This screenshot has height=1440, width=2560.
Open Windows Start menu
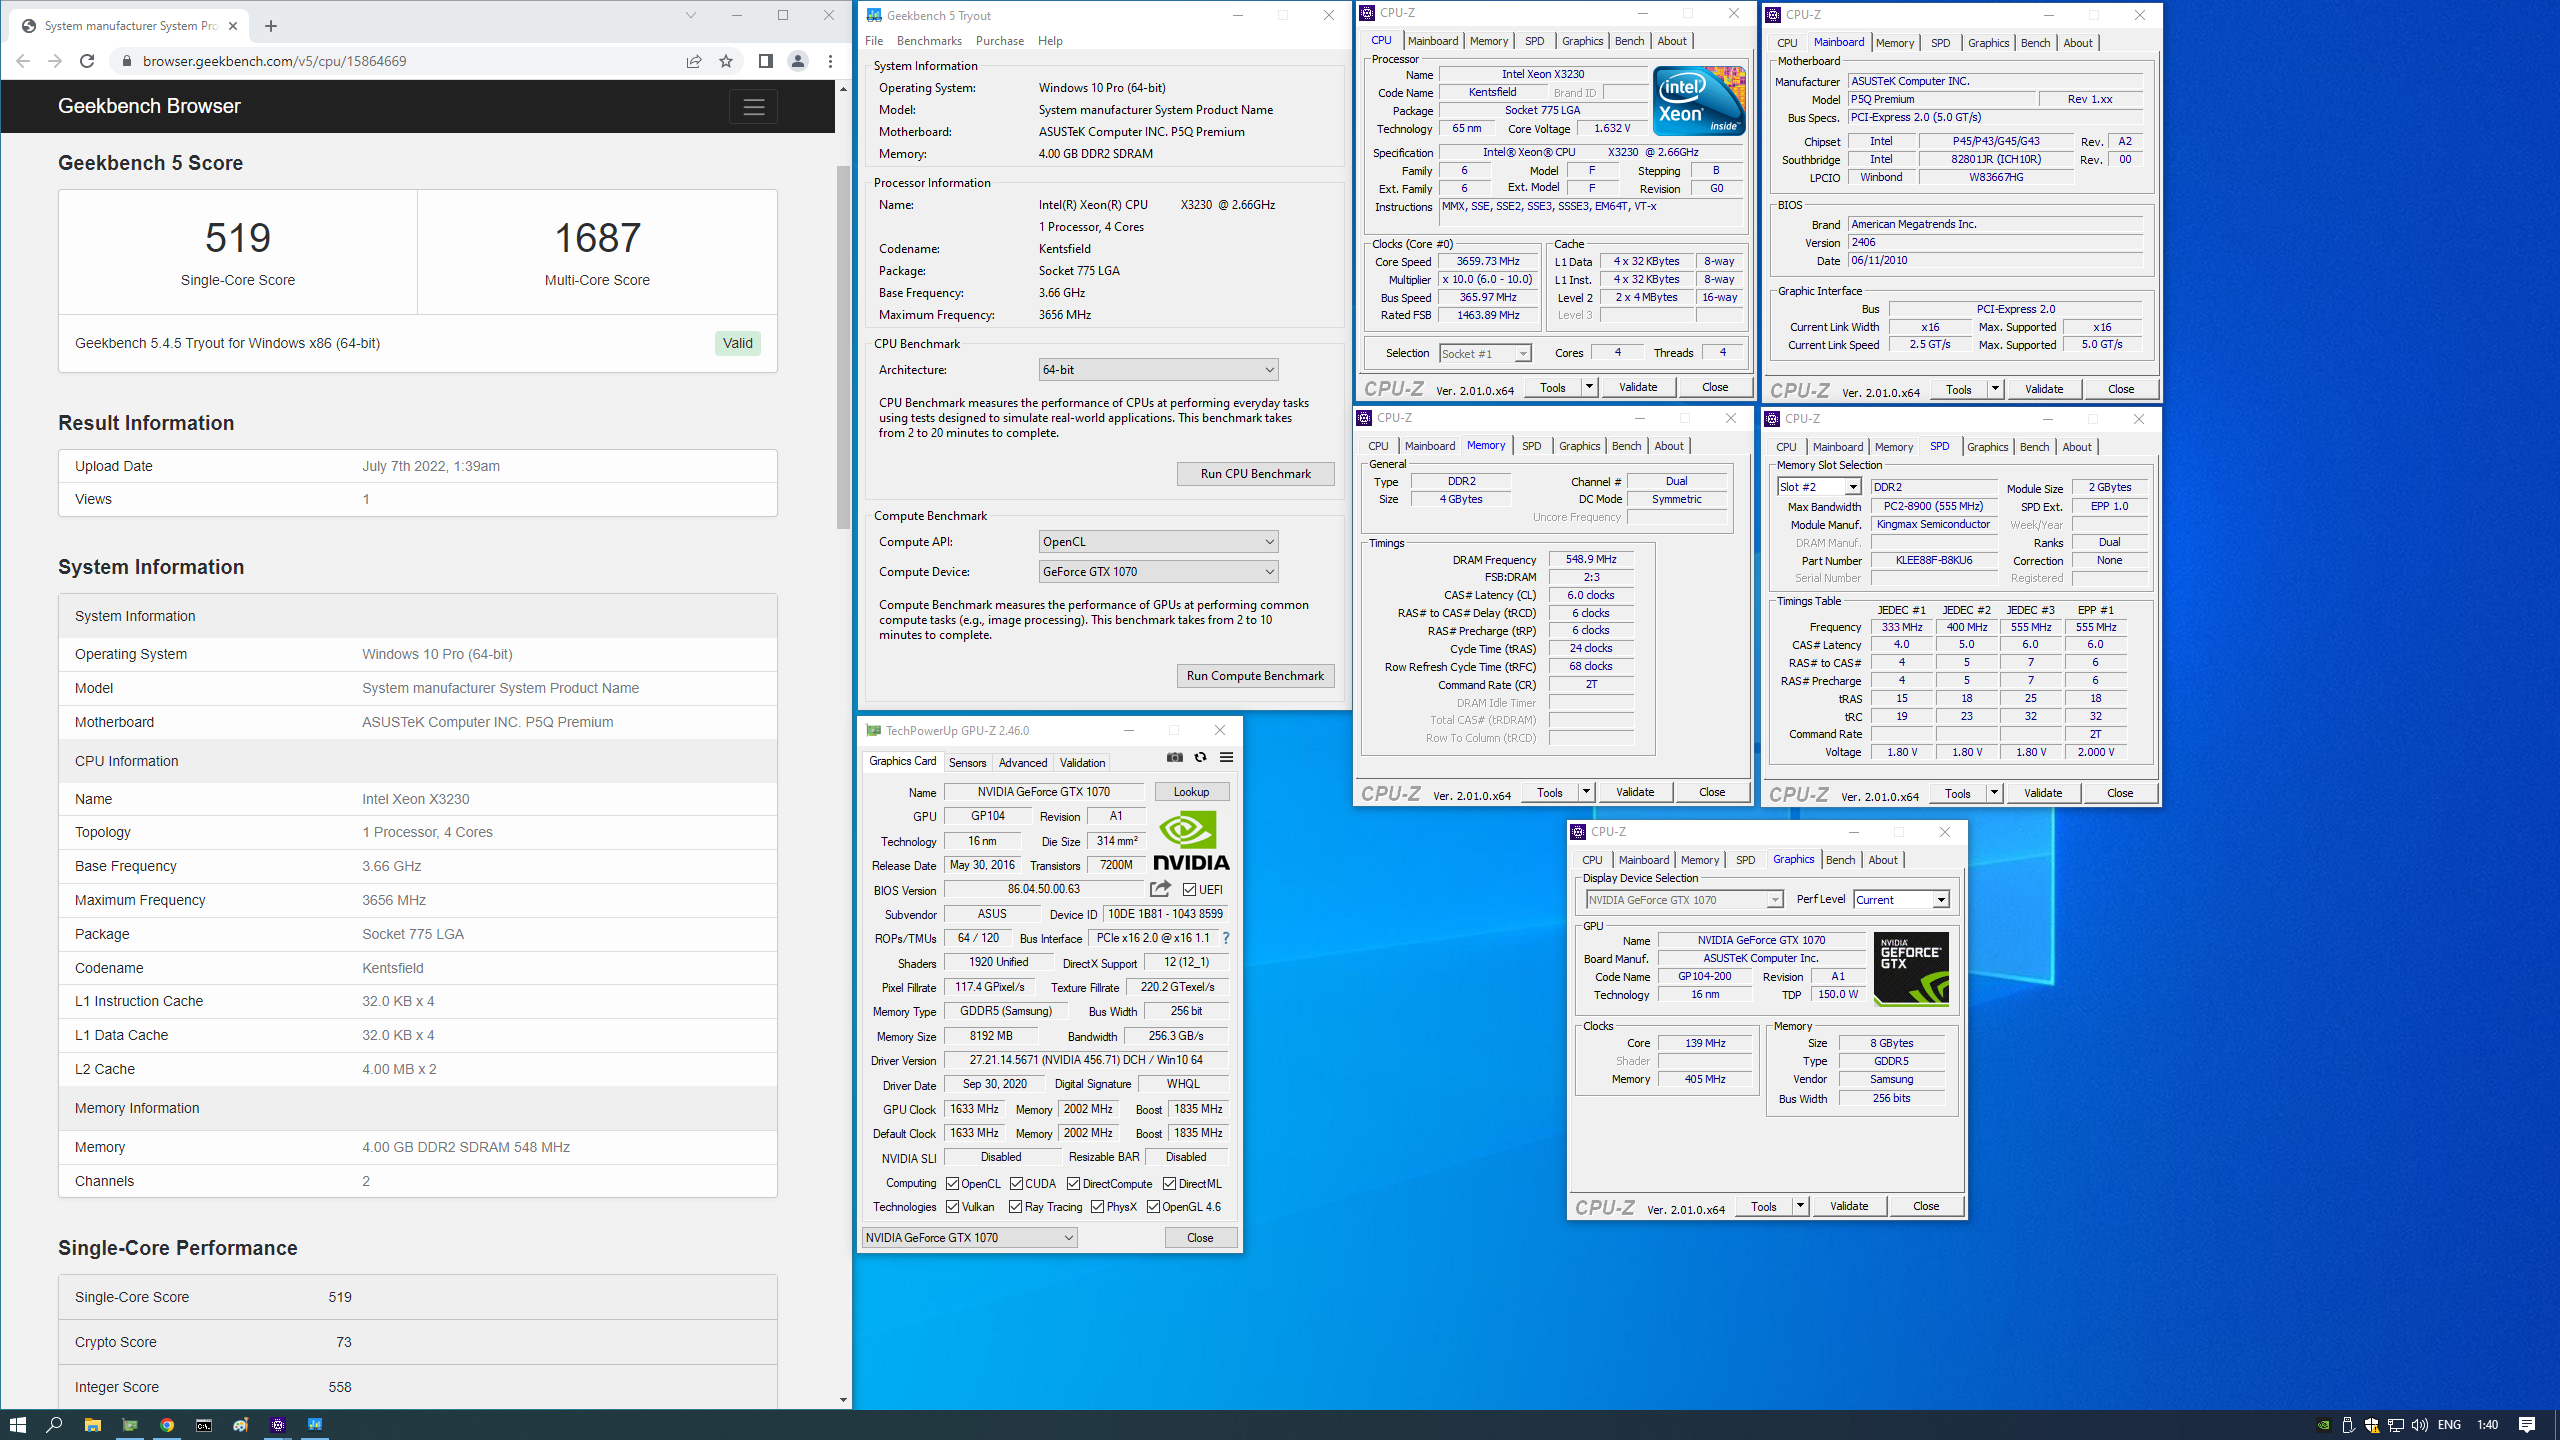point(17,1424)
